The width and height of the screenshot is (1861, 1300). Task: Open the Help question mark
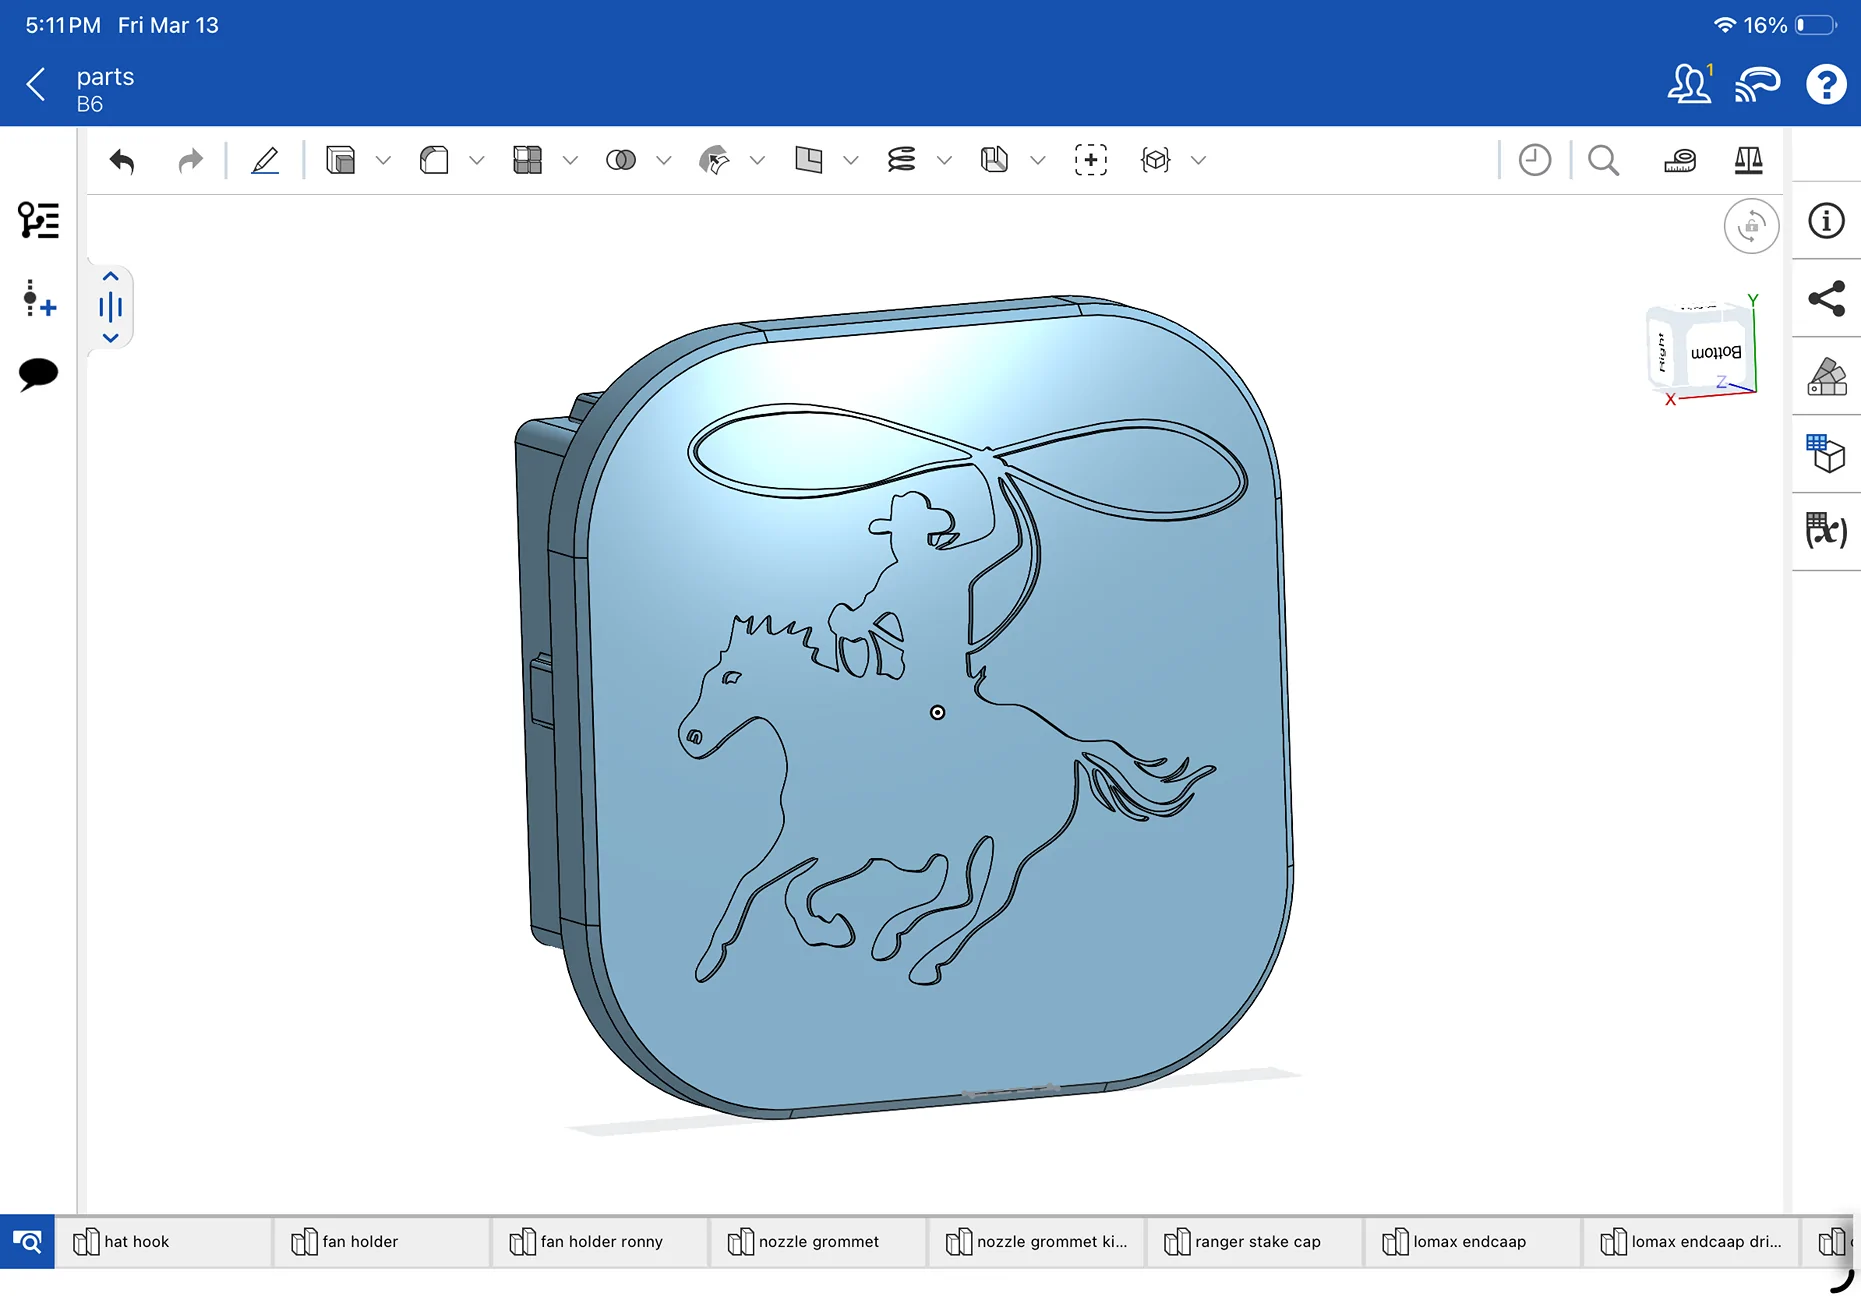(x=1826, y=84)
